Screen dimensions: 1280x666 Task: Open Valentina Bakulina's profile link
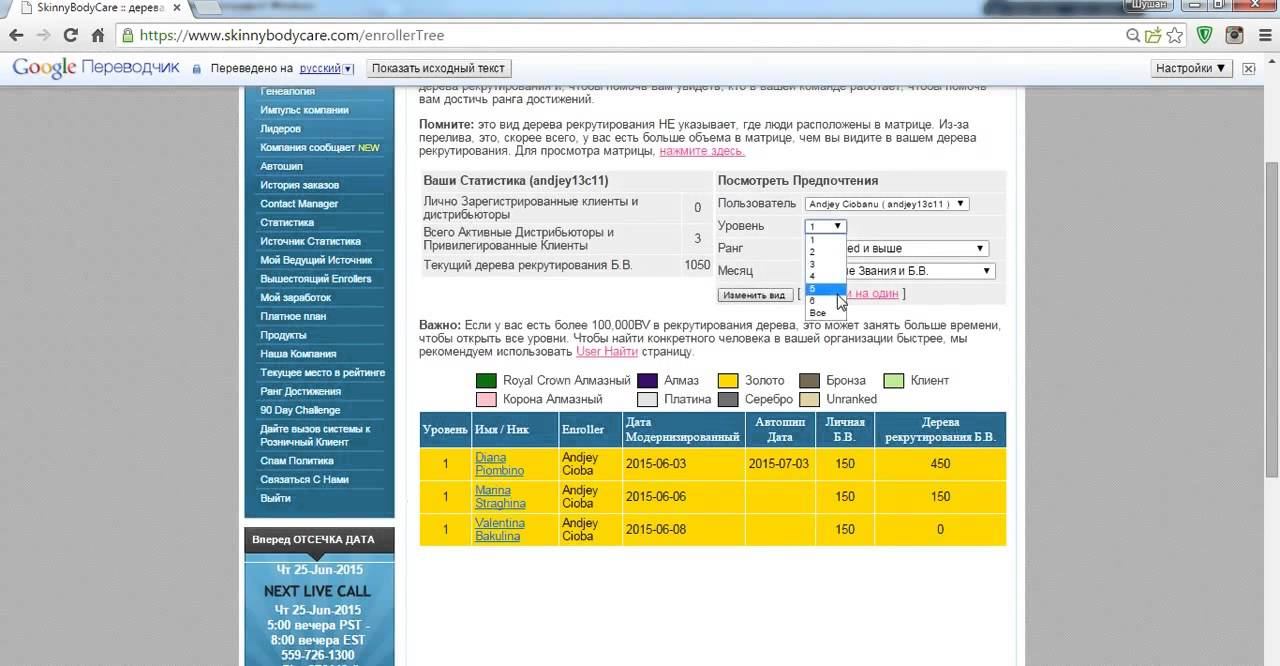pos(499,529)
